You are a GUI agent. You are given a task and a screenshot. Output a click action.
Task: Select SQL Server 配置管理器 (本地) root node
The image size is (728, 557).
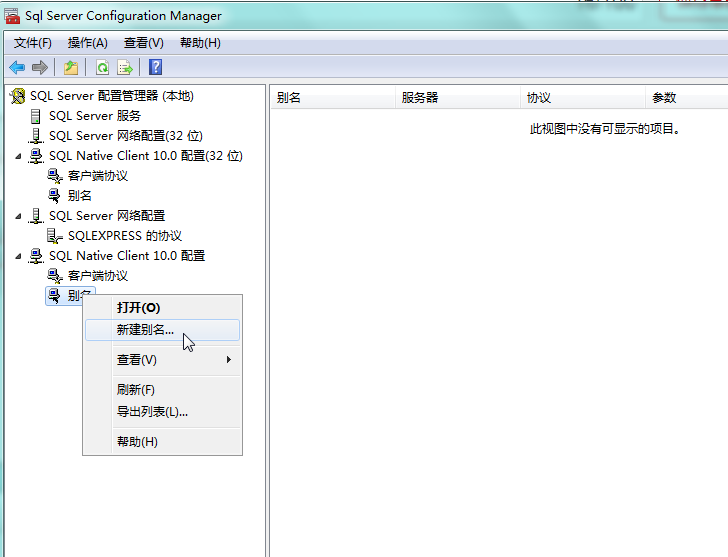(x=112, y=96)
